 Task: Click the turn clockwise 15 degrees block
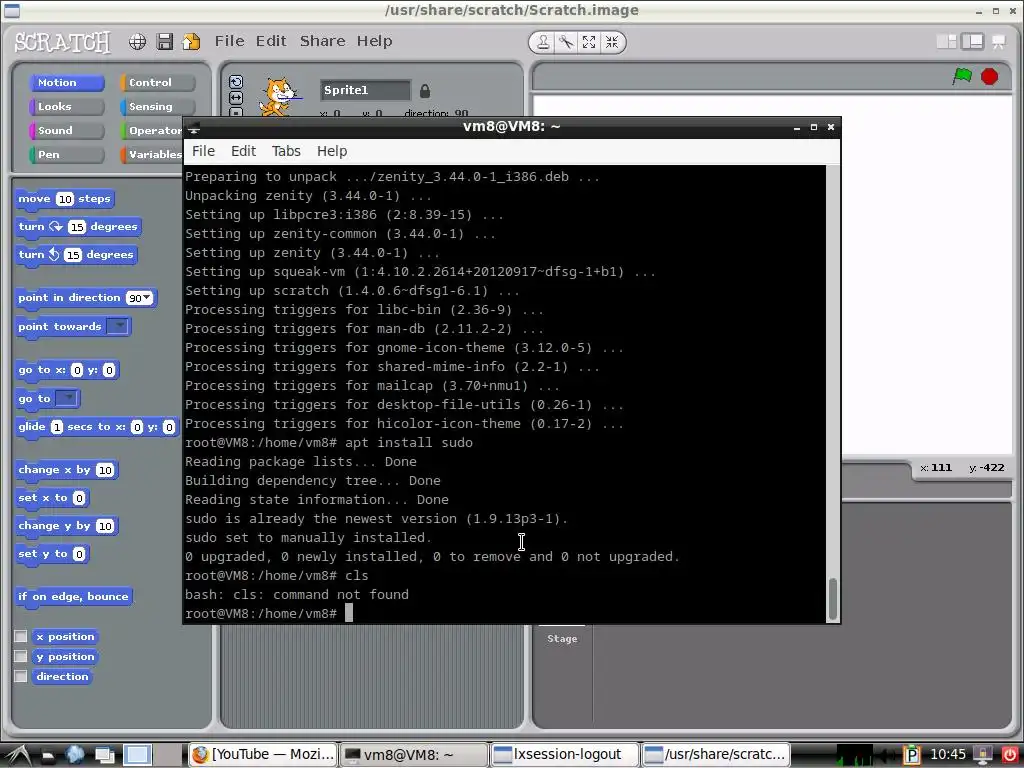78,227
